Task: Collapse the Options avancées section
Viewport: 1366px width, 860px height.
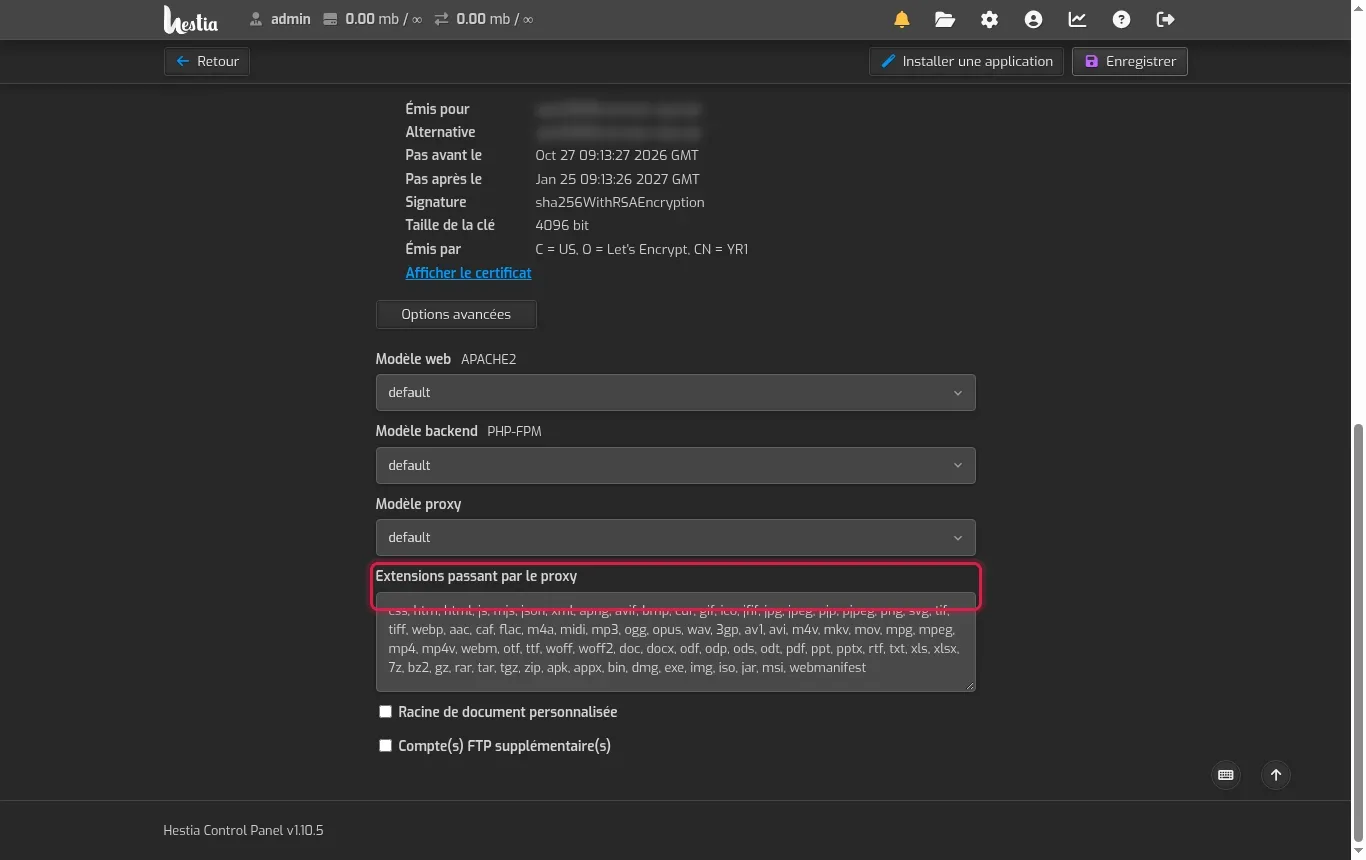Action: (x=456, y=314)
